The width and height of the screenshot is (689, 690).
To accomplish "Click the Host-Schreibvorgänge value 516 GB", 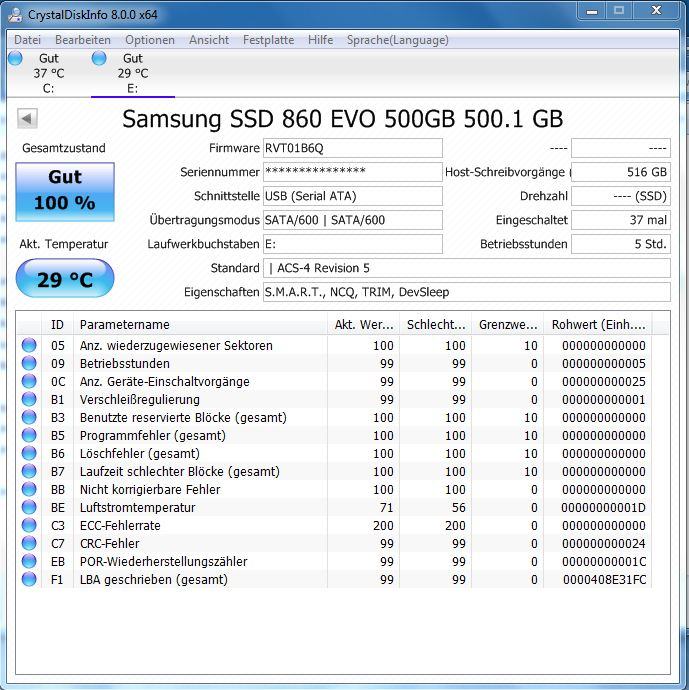I will point(621,172).
